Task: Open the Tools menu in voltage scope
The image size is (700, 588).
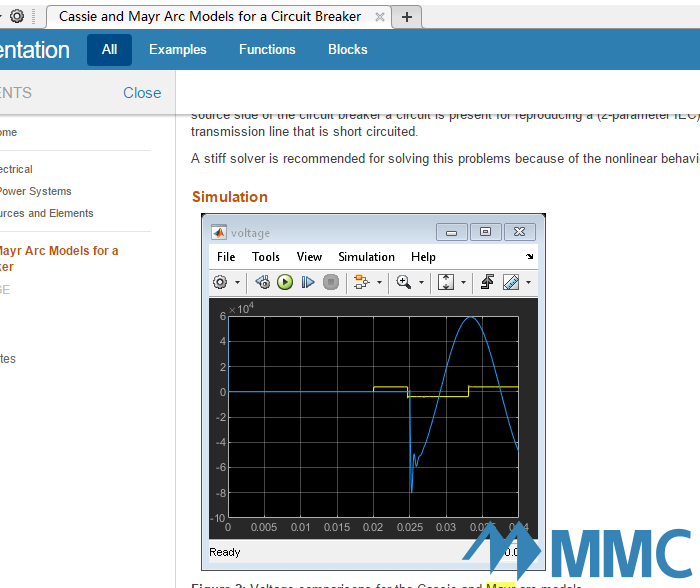Action: click(266, 257)
